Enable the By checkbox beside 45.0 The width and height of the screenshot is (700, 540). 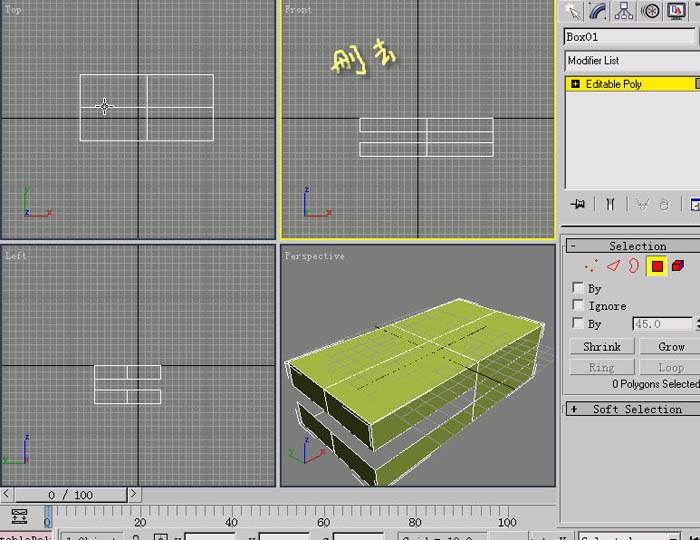[578, 323]
